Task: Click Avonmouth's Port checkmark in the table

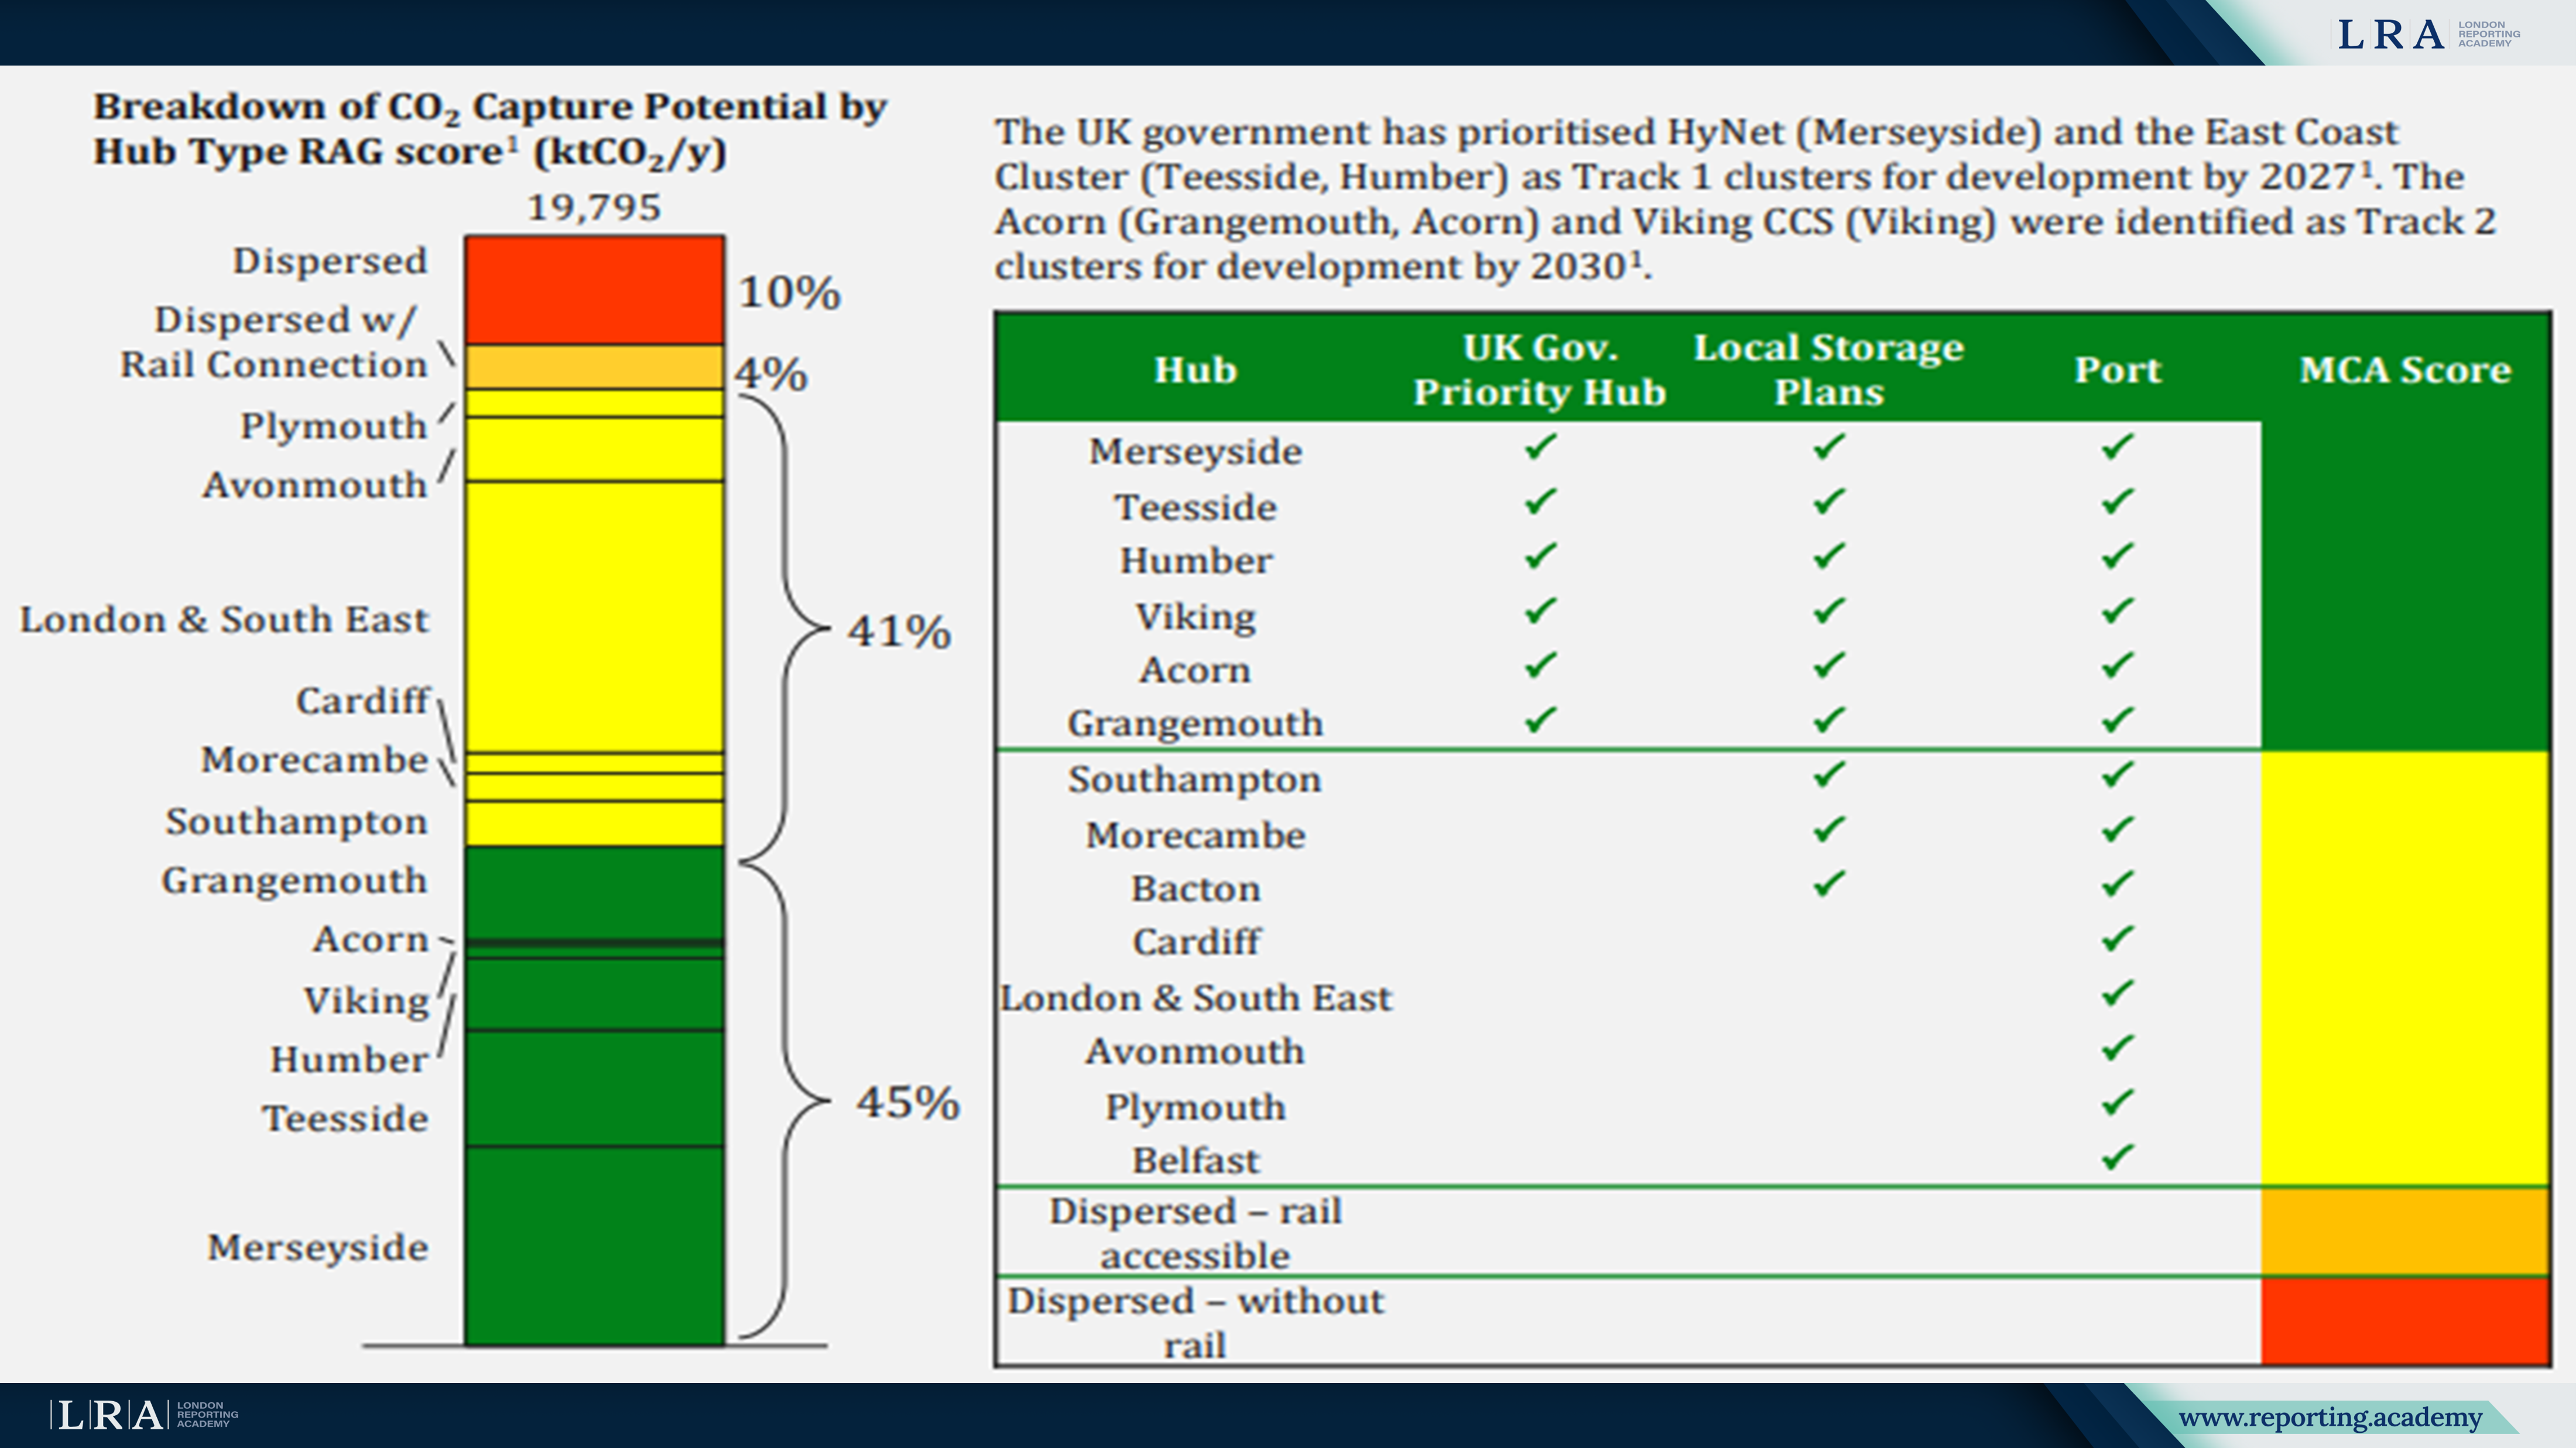Action: coord(2117,1048)
